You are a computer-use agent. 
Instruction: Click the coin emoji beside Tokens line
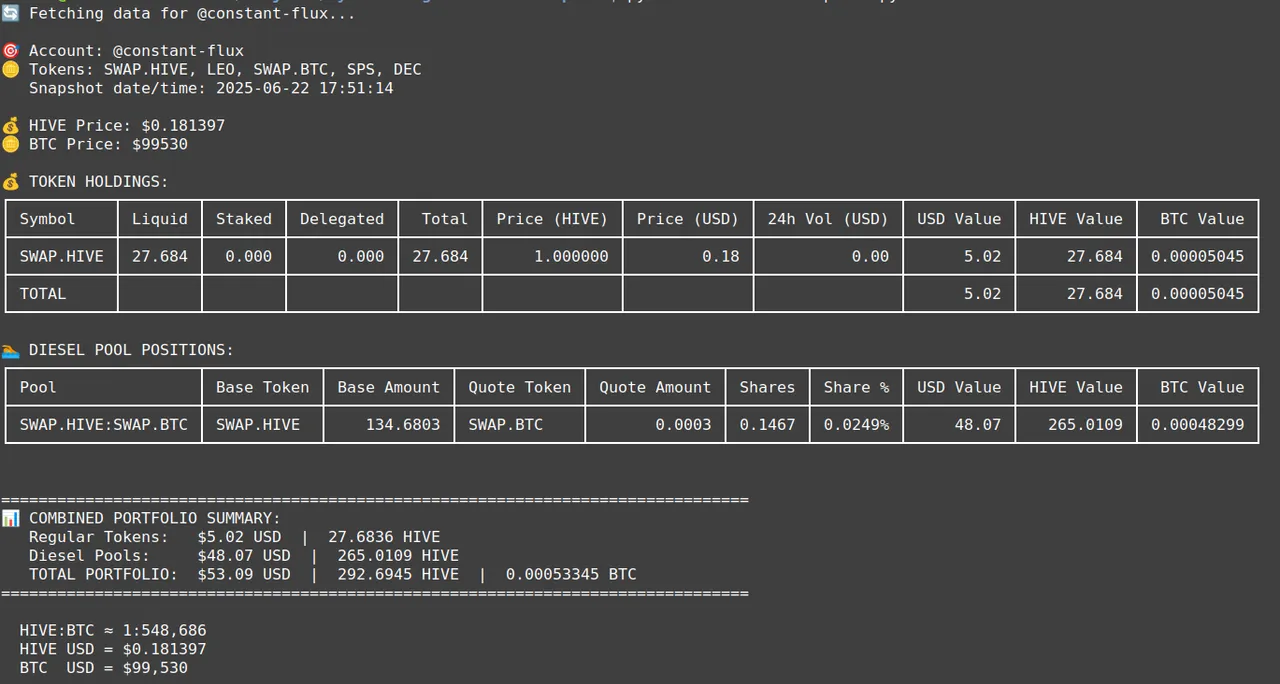point(10,69)
